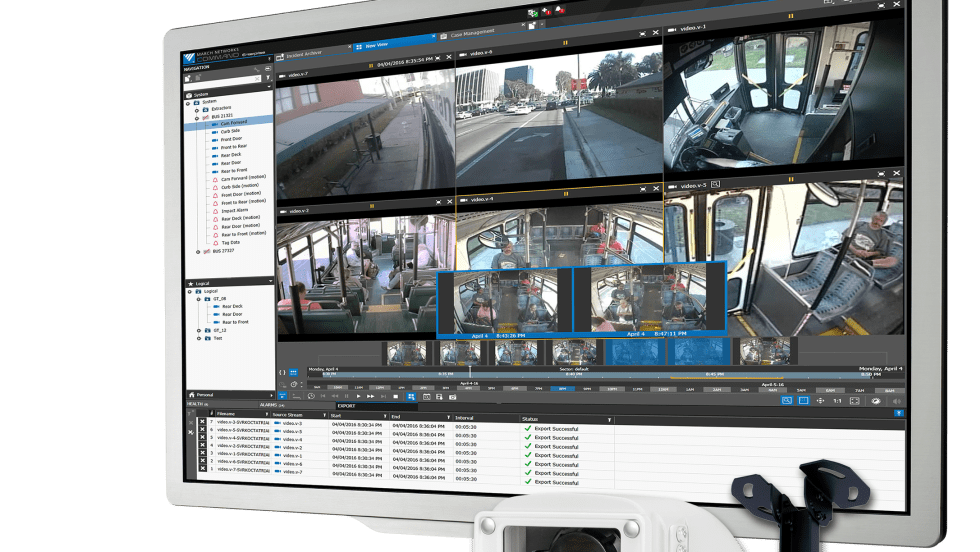
Task: Click the filter icon in Filename column
Action: pyautogui.click(x=266, y=415)
